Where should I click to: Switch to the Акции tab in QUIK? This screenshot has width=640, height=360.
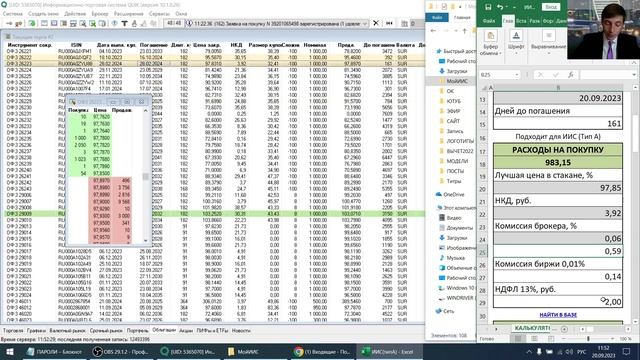pyautogui.click(x=186, y=331)
